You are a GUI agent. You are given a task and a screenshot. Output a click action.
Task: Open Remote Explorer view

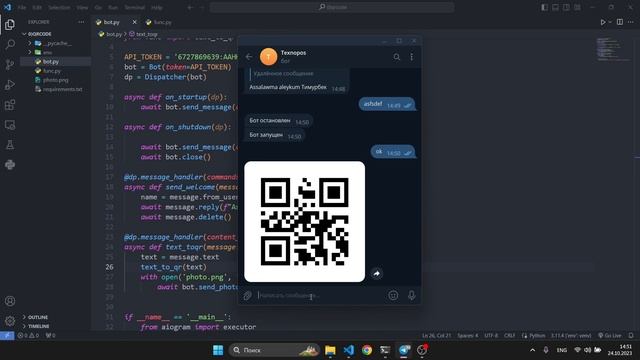pyautogui.click(x=10, y=125)
